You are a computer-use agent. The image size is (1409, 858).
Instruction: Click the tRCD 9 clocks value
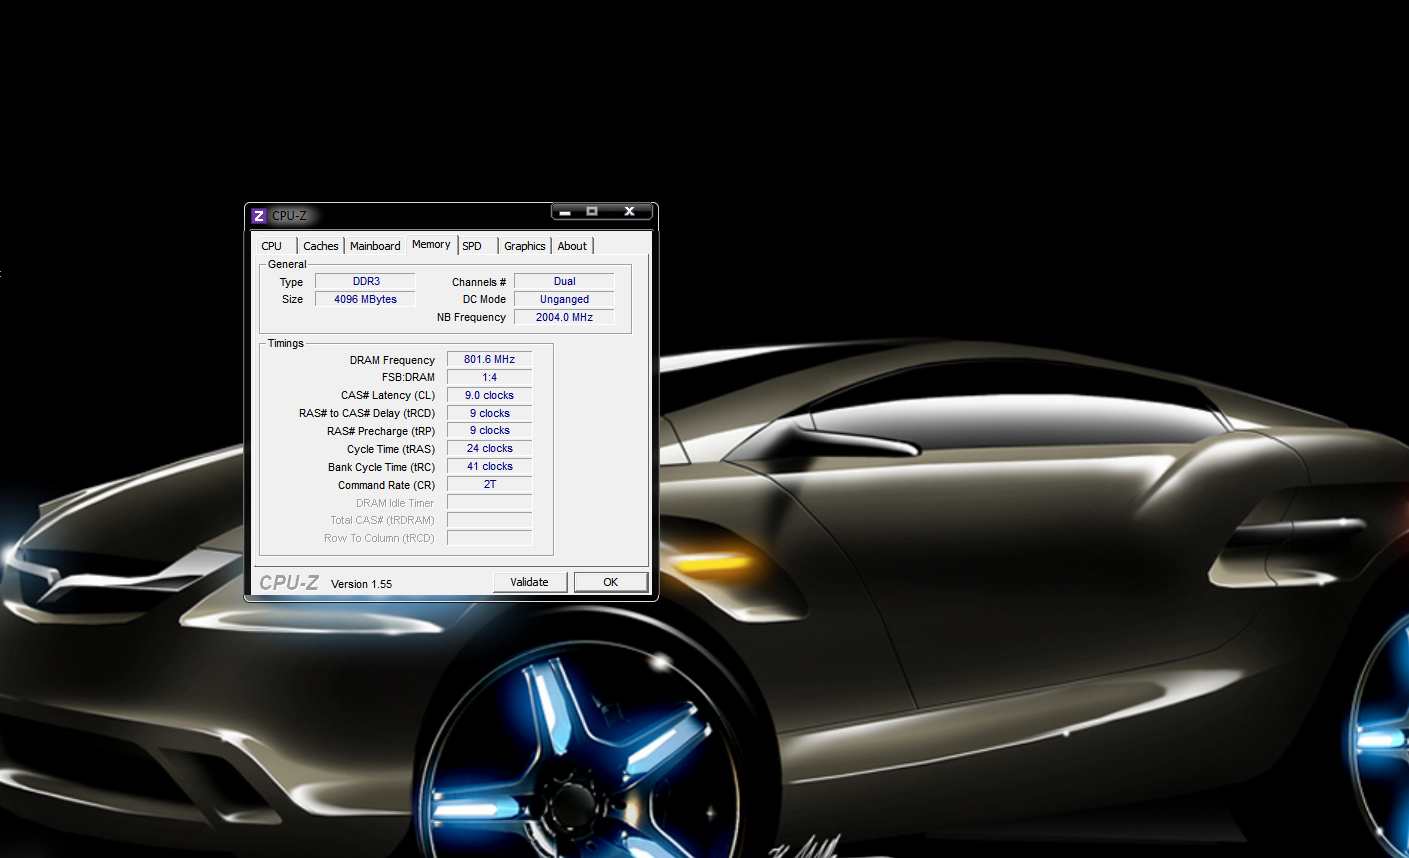tap(489, 414)
